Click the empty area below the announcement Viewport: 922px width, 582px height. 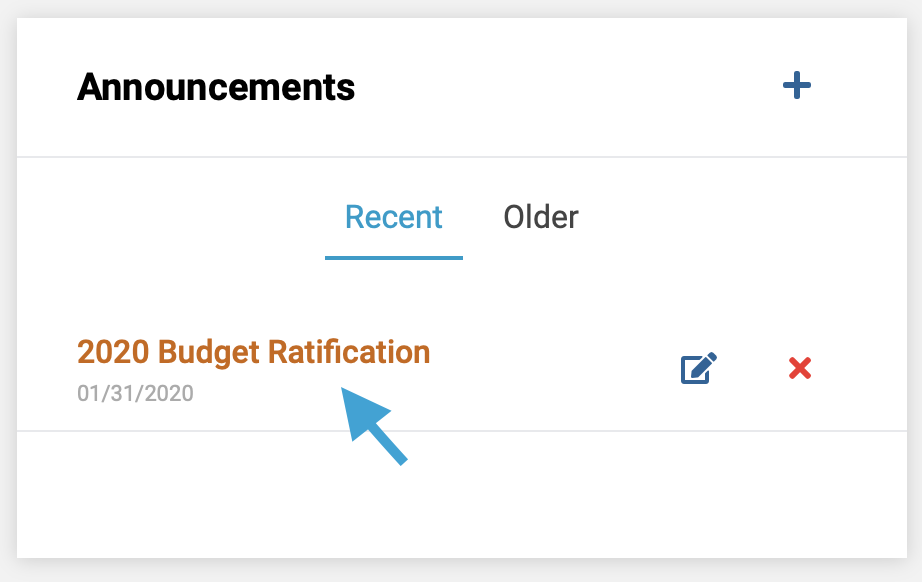(x=462, y=494)
